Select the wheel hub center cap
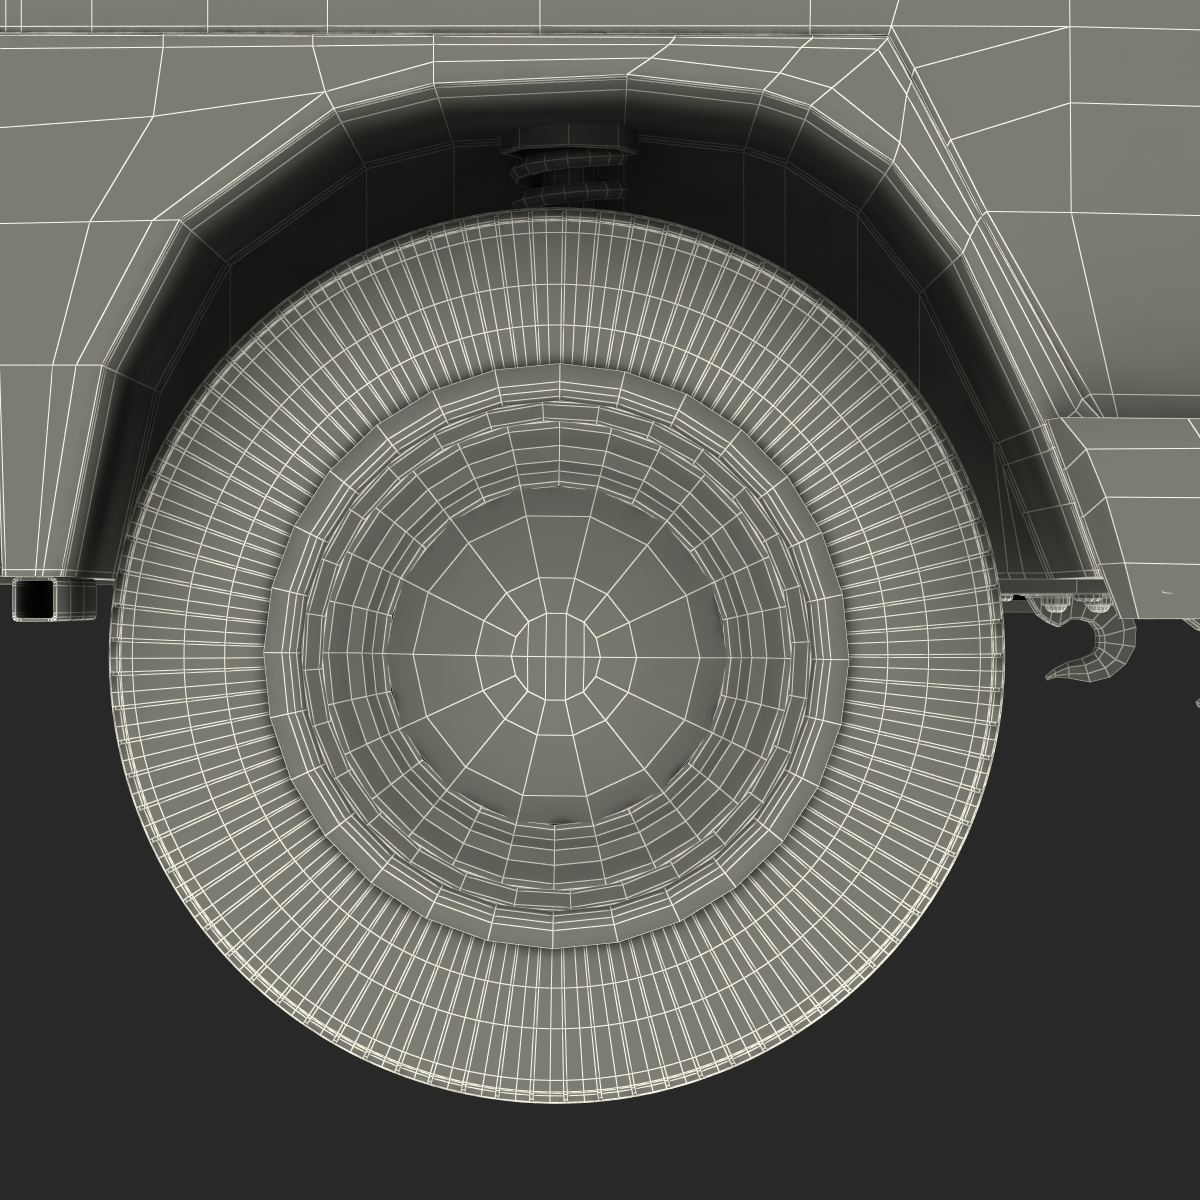This screenshot has width=1200, height=1200. point(555,657)
